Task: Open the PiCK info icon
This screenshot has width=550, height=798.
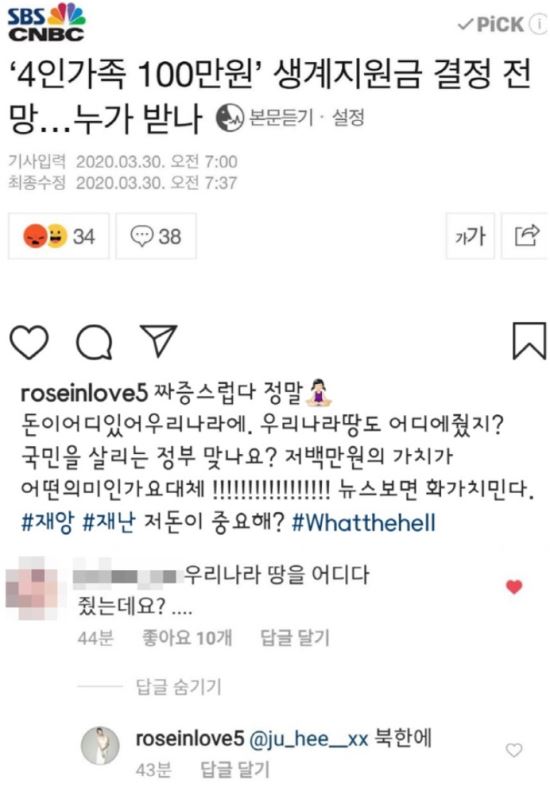Action: (x=539, y=23)
